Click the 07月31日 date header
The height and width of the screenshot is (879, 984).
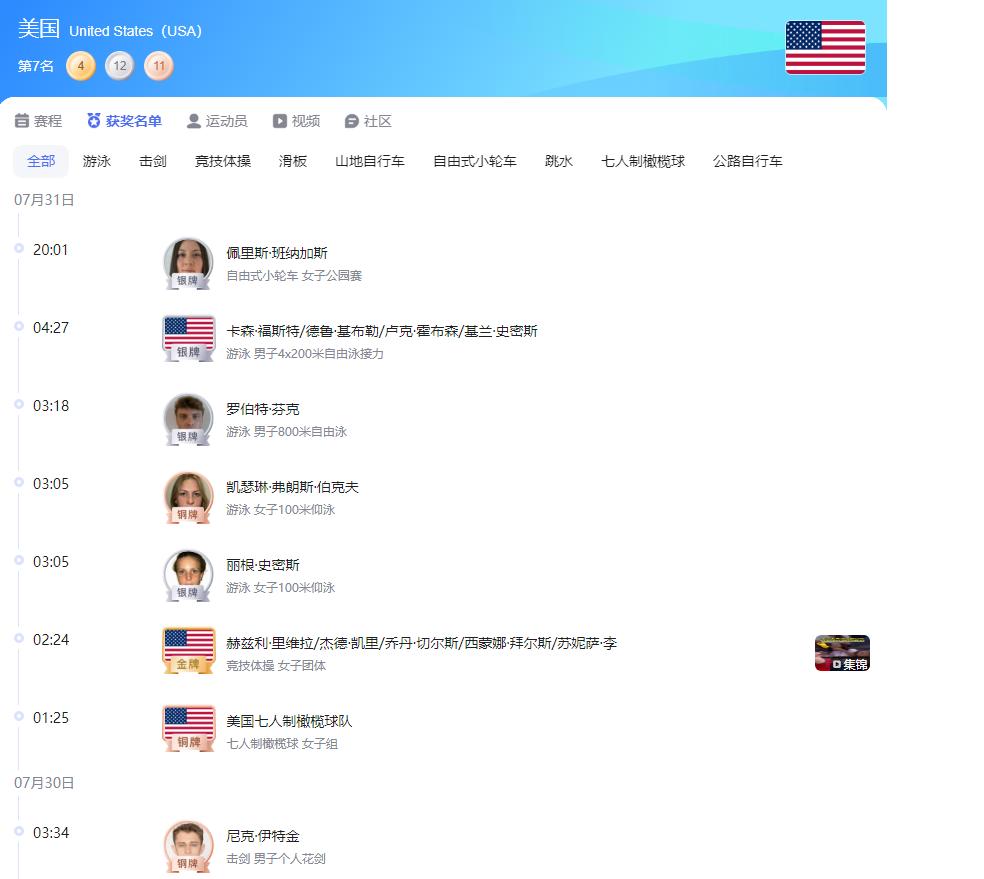44,200
